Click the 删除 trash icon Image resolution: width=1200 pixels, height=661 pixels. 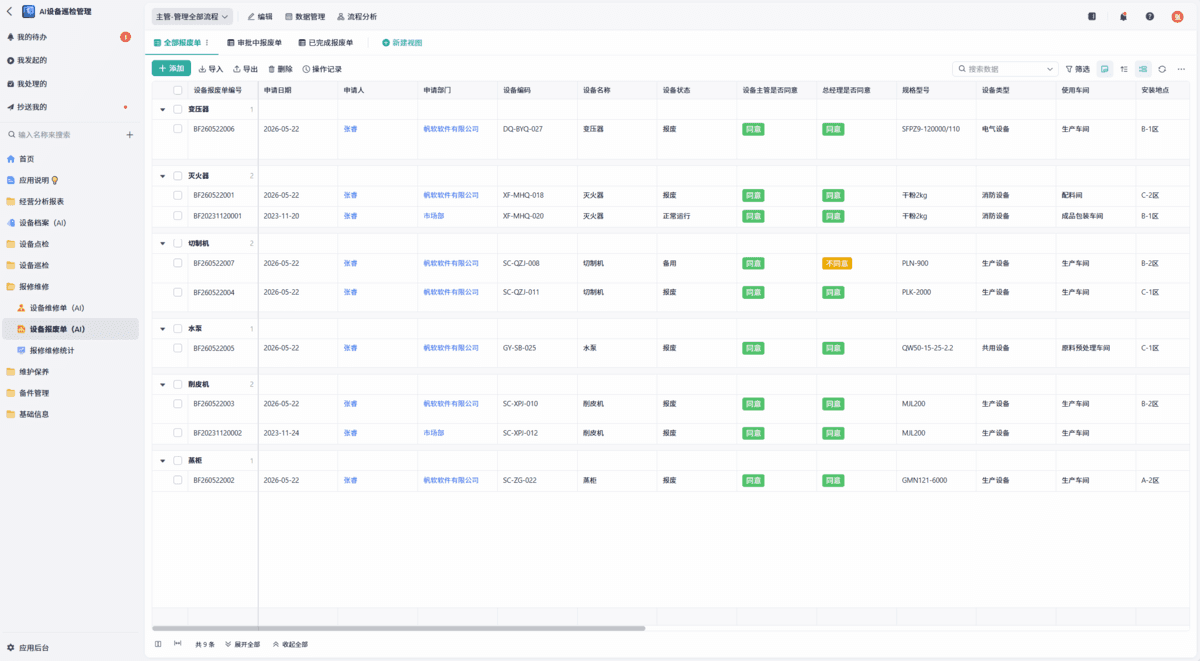(272, 69)
